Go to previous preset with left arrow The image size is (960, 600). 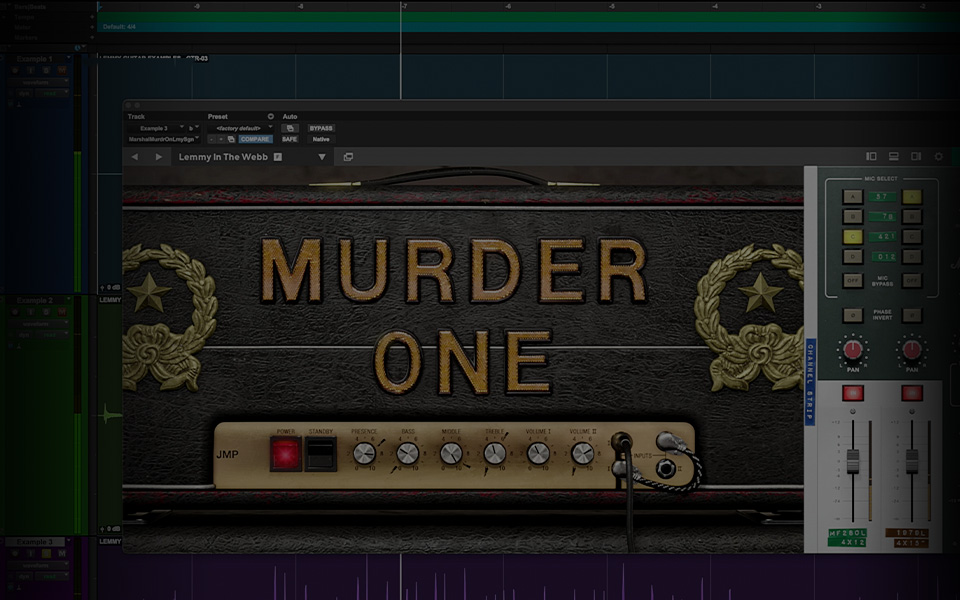click(x=135, y=157)
